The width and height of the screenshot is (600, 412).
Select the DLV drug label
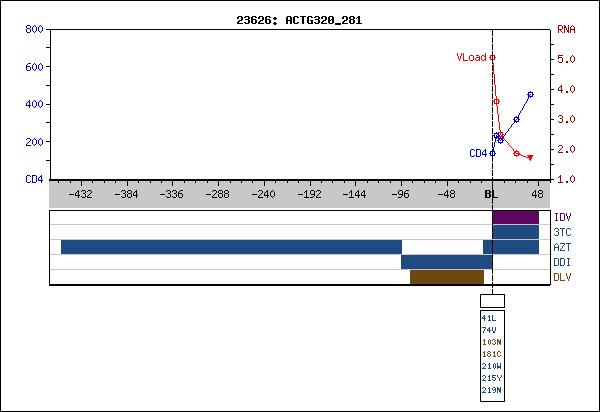click(x=561, y=277)
